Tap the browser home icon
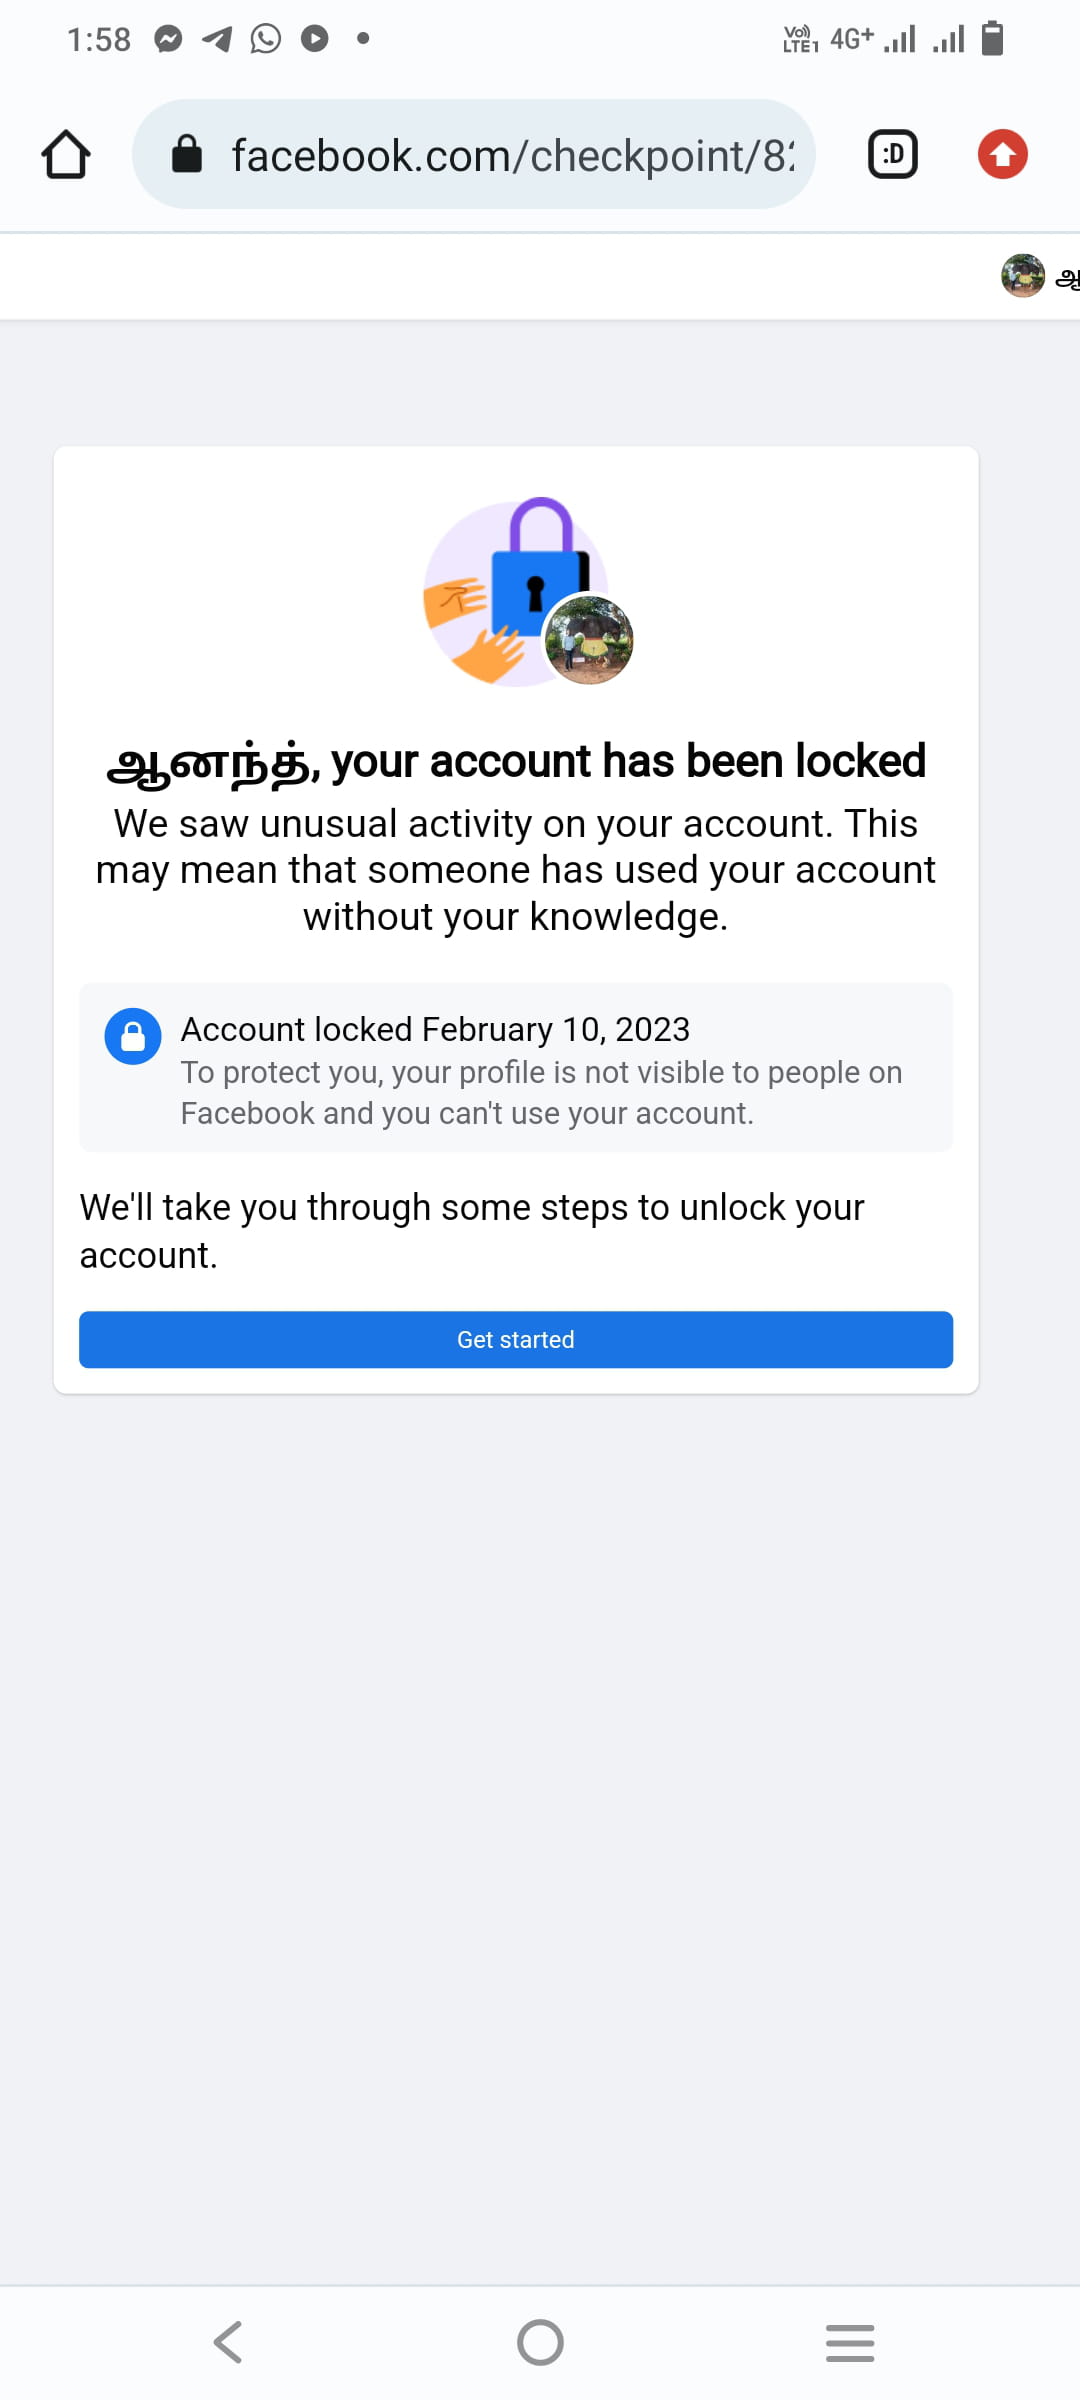Image resolution: width=1080 pixels, height=2400 pixels. coord(66,155)
